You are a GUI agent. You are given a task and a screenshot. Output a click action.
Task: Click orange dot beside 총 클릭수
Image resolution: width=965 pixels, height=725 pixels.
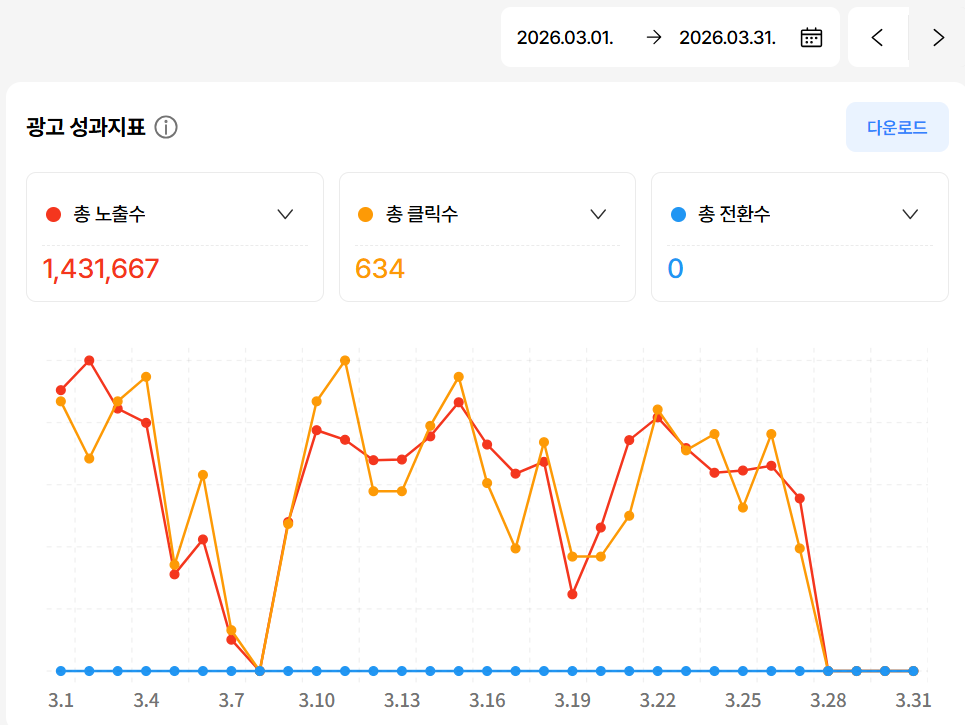366,214
